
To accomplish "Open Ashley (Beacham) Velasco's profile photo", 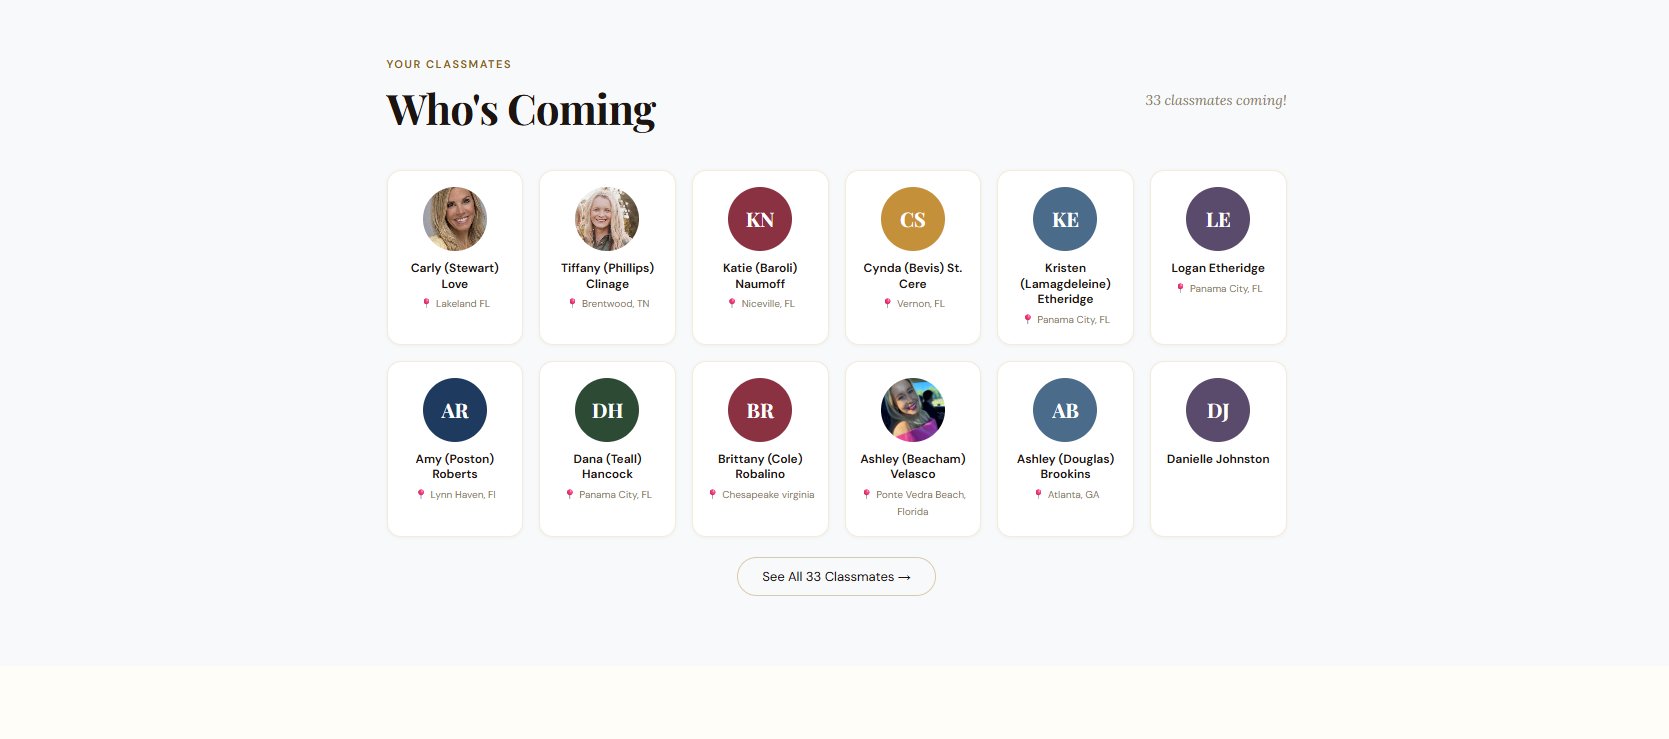I will coord(913,410).
